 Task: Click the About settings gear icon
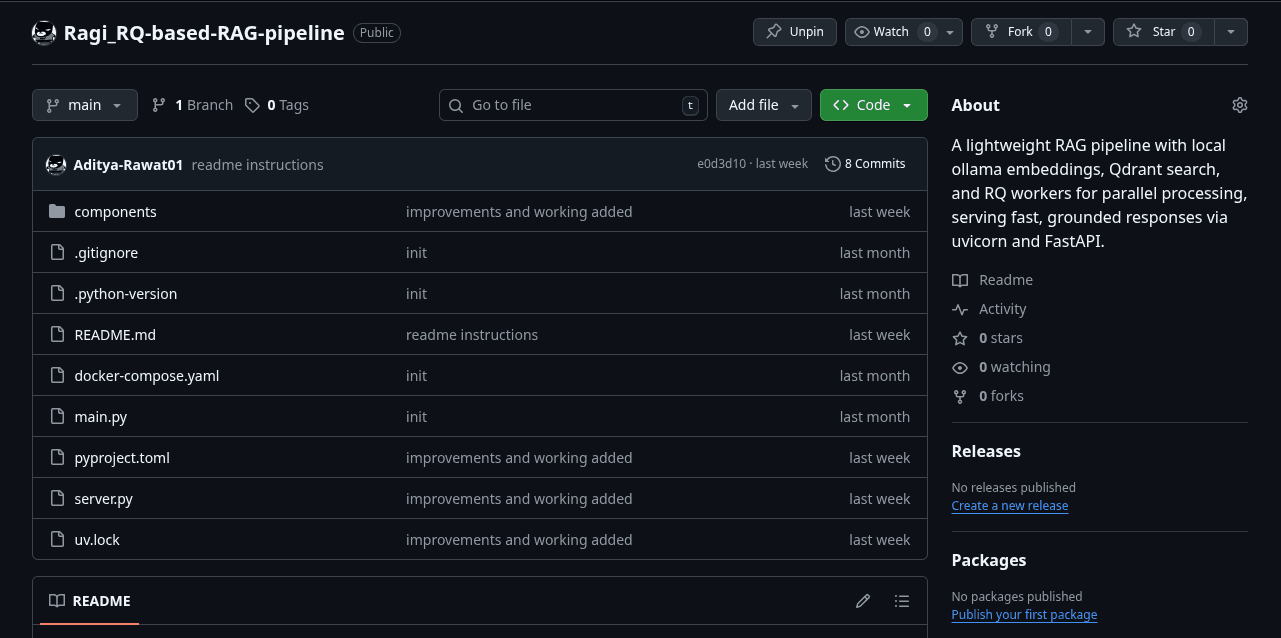[x=1240, y=105]
